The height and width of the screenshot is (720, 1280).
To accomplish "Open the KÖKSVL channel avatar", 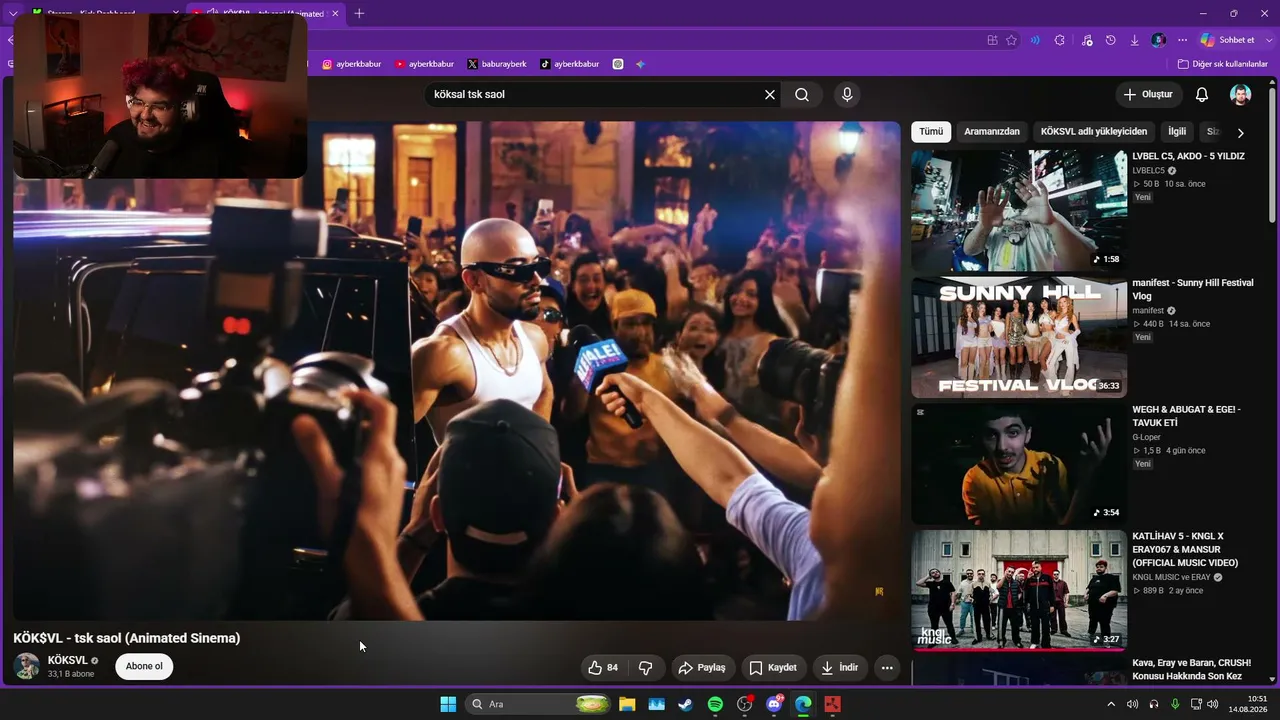I will click(27, 666).
